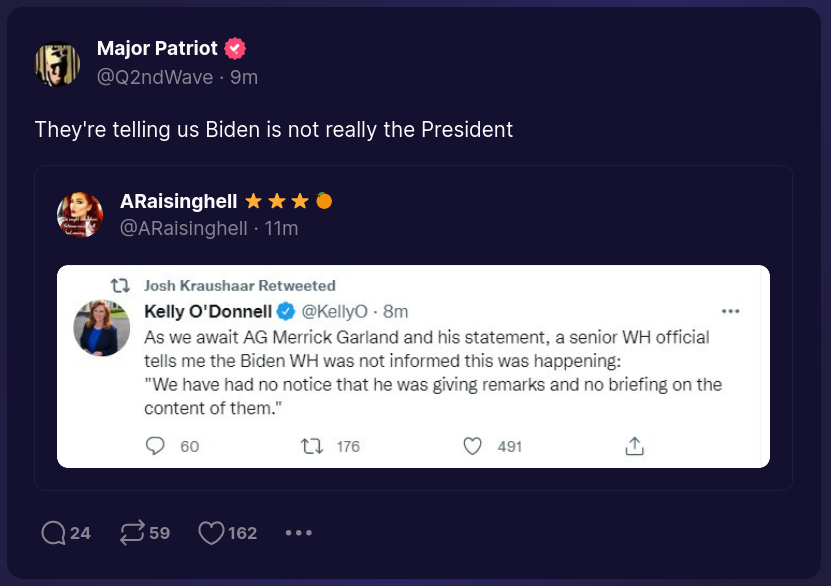Click the blue verified checkmark by Kelly O'Donnell
This screenshot has height=586, width=831.
point(284,311)
